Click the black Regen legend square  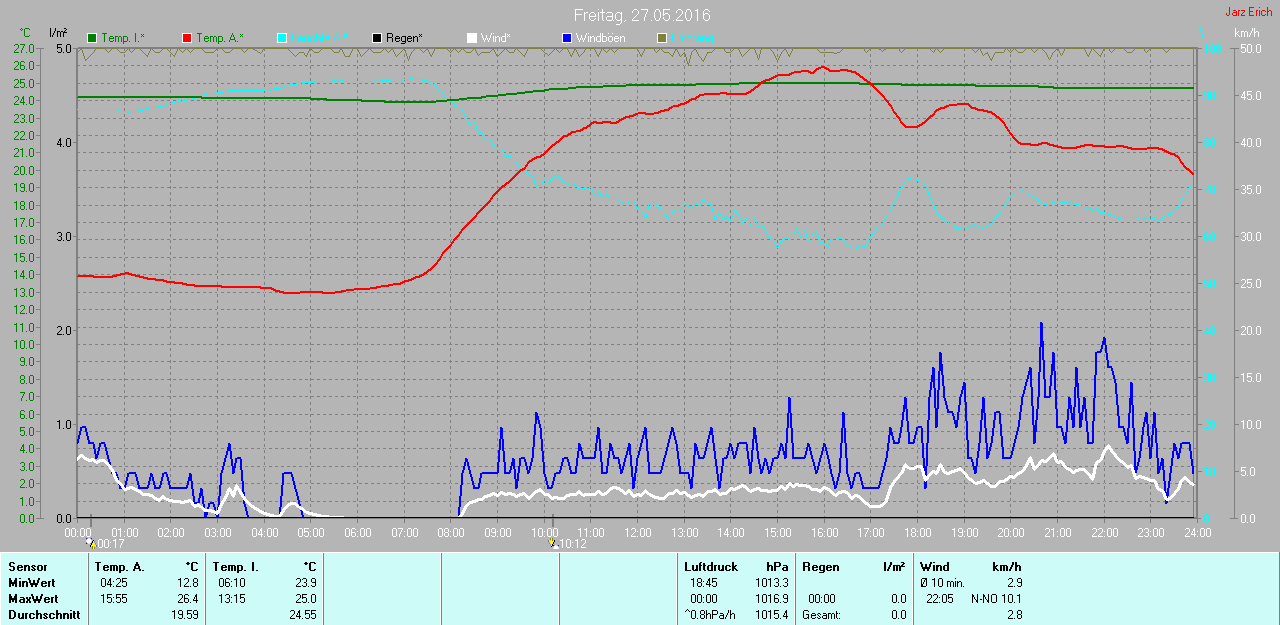[x=377, y=38]
